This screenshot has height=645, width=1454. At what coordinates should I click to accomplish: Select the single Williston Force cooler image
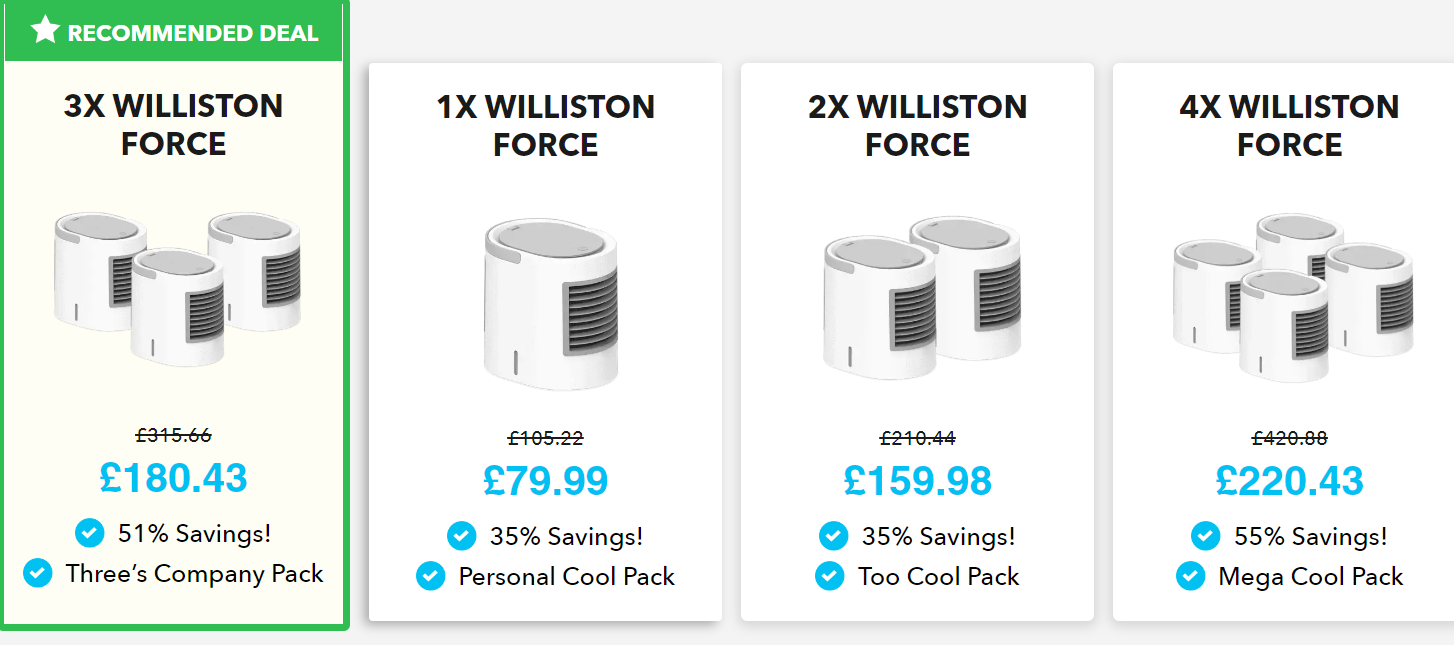(x=547, y=305)
